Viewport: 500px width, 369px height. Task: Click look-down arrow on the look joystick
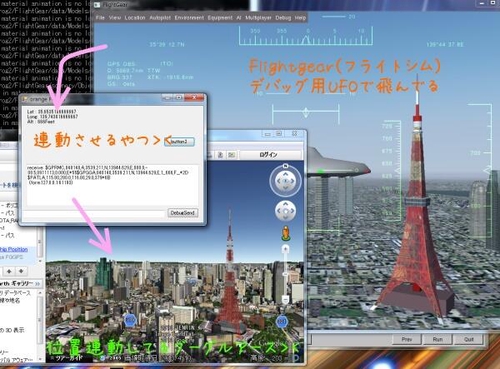(285, 188)
